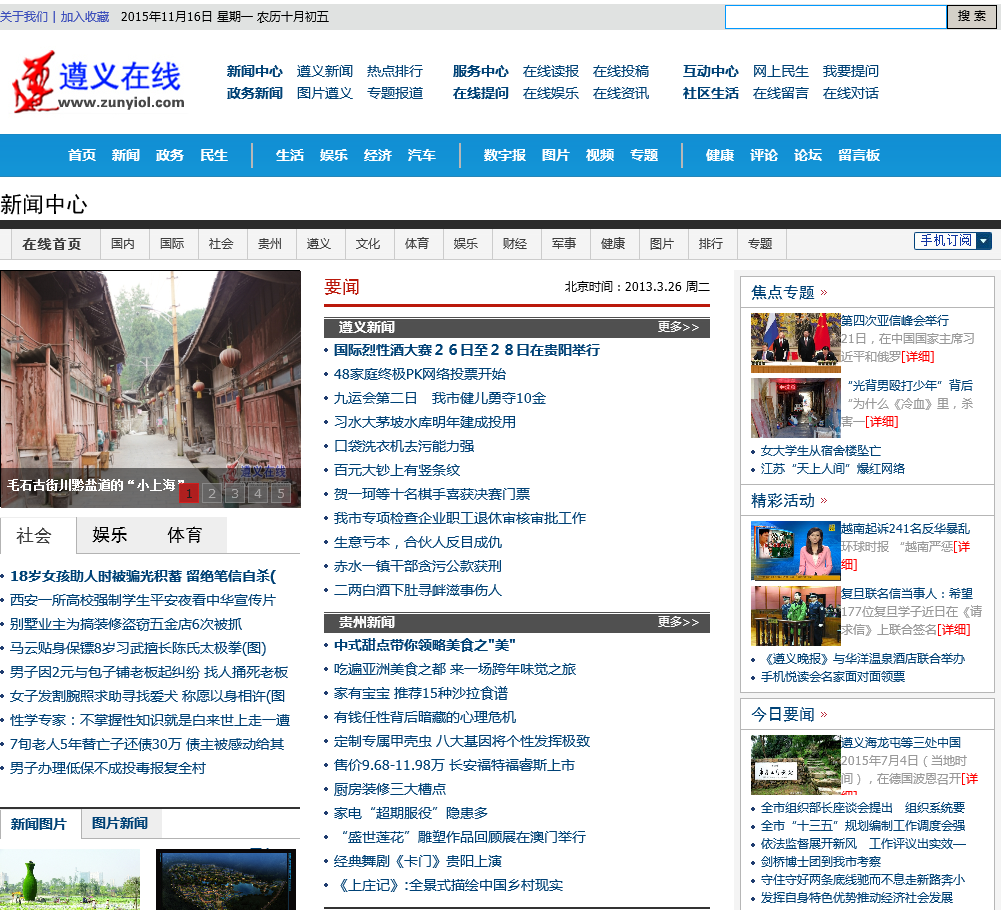Switch to the 军事 category tab
1001x910 pixels.
[564, 244]
